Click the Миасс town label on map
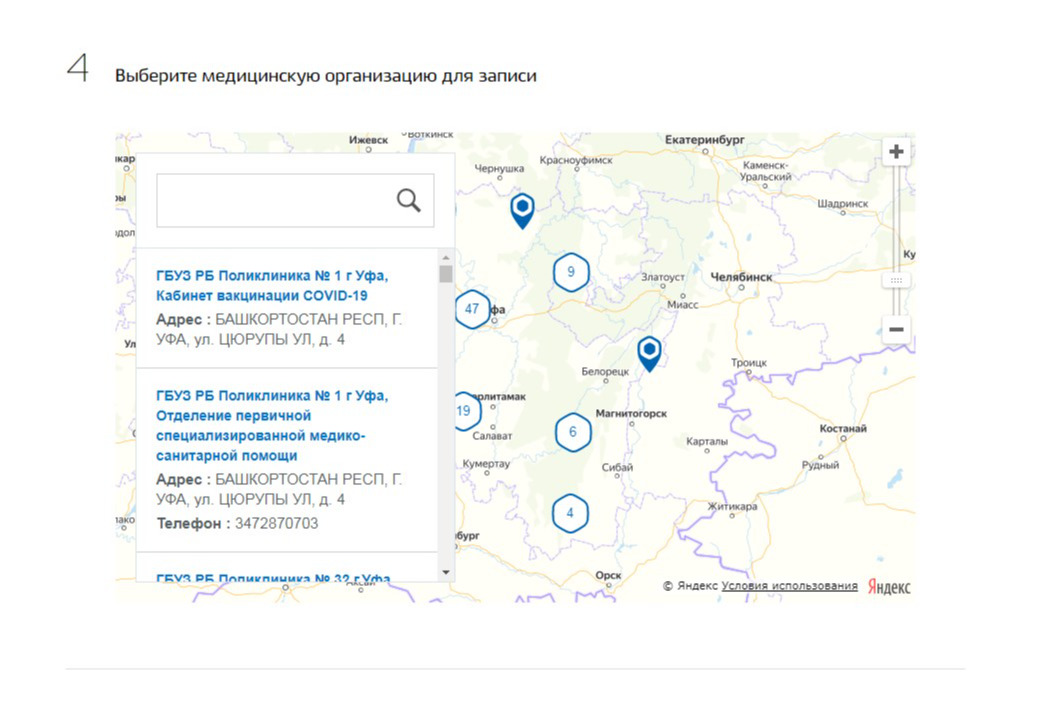 tap(682, 305)
